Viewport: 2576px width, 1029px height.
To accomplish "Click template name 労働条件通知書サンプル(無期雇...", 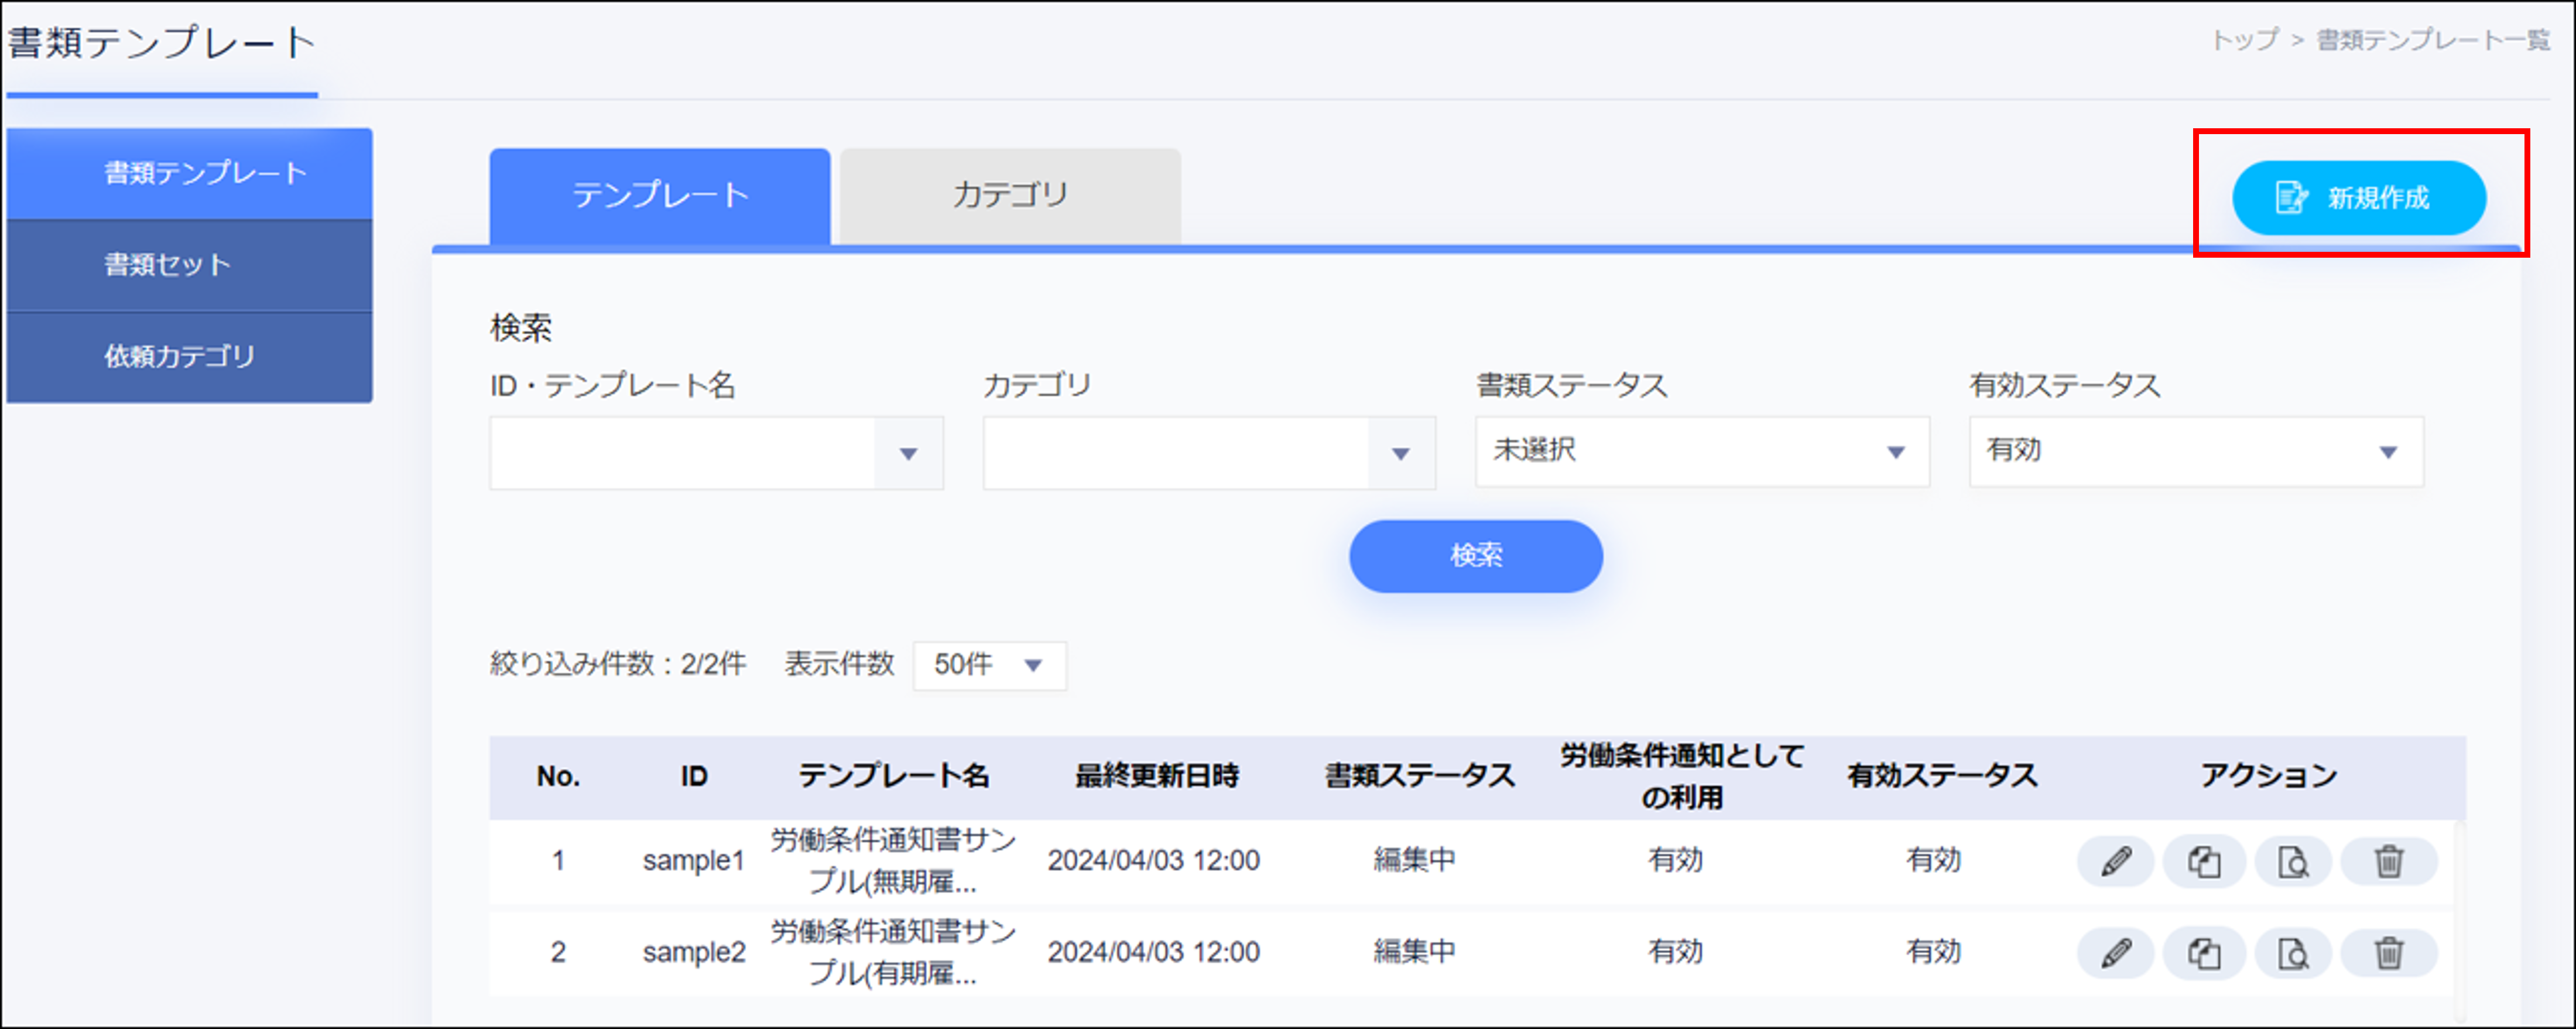I will [893, 861].
